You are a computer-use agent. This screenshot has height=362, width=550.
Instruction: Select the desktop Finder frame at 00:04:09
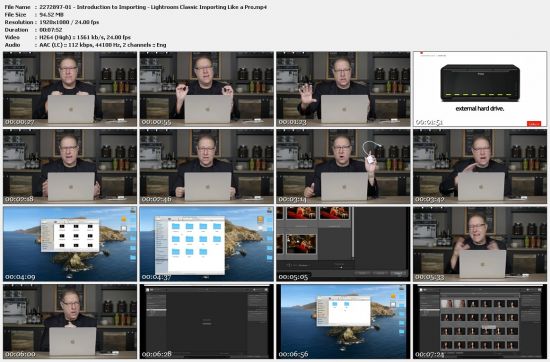(70, 244)
